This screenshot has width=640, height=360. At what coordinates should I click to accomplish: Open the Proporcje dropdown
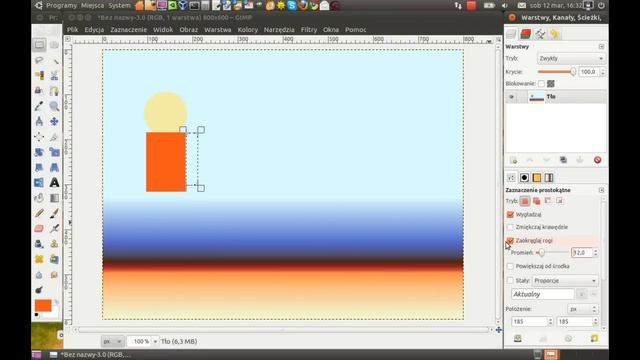point(565,281)
